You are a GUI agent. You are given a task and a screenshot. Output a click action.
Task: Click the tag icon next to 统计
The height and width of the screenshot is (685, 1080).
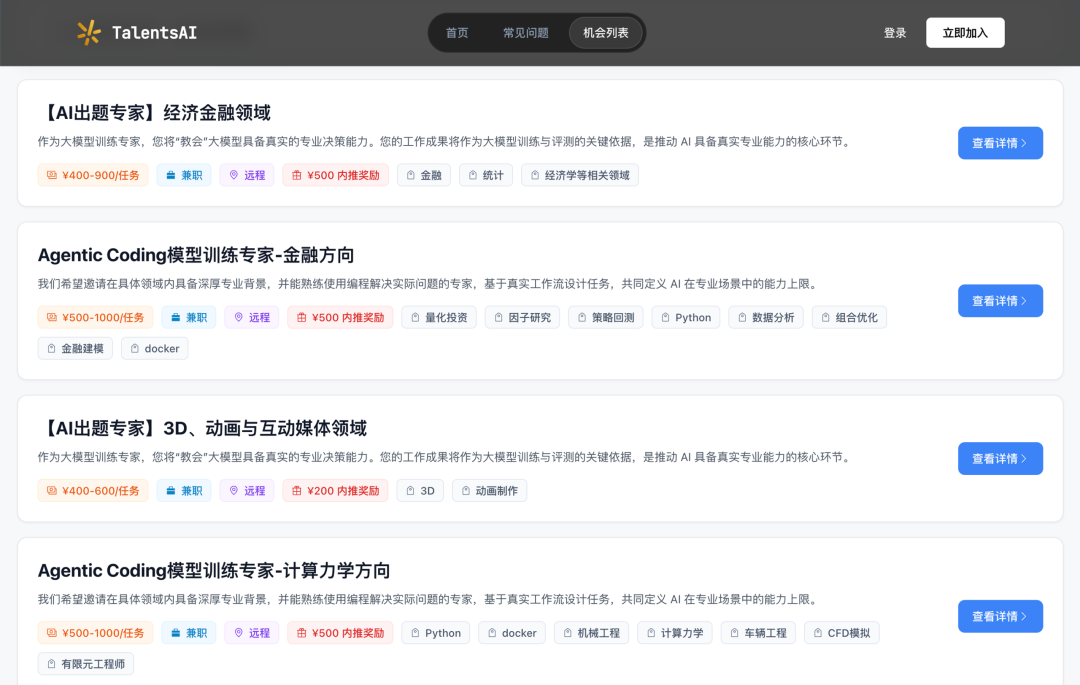coord(472,175)
